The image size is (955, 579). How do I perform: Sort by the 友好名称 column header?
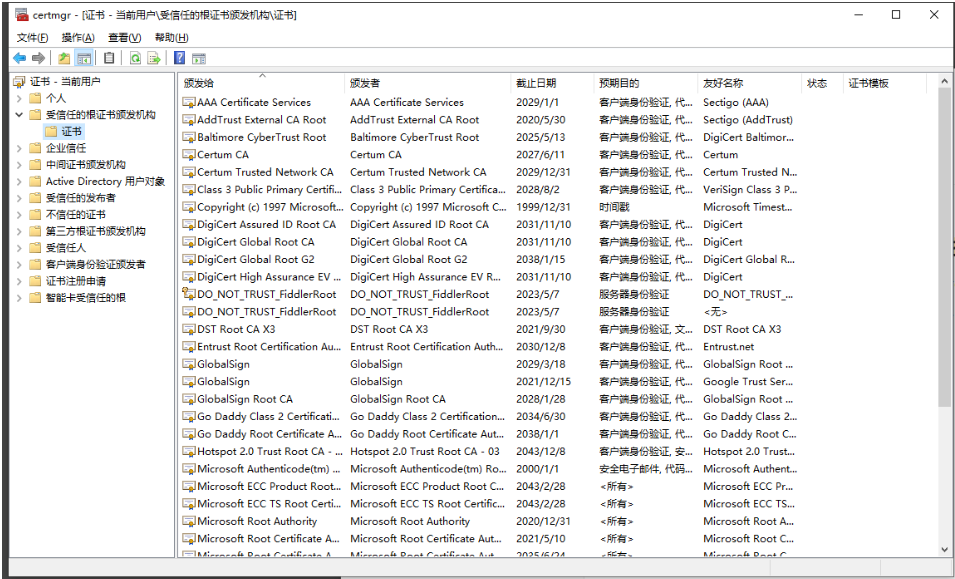coord(750,83)
